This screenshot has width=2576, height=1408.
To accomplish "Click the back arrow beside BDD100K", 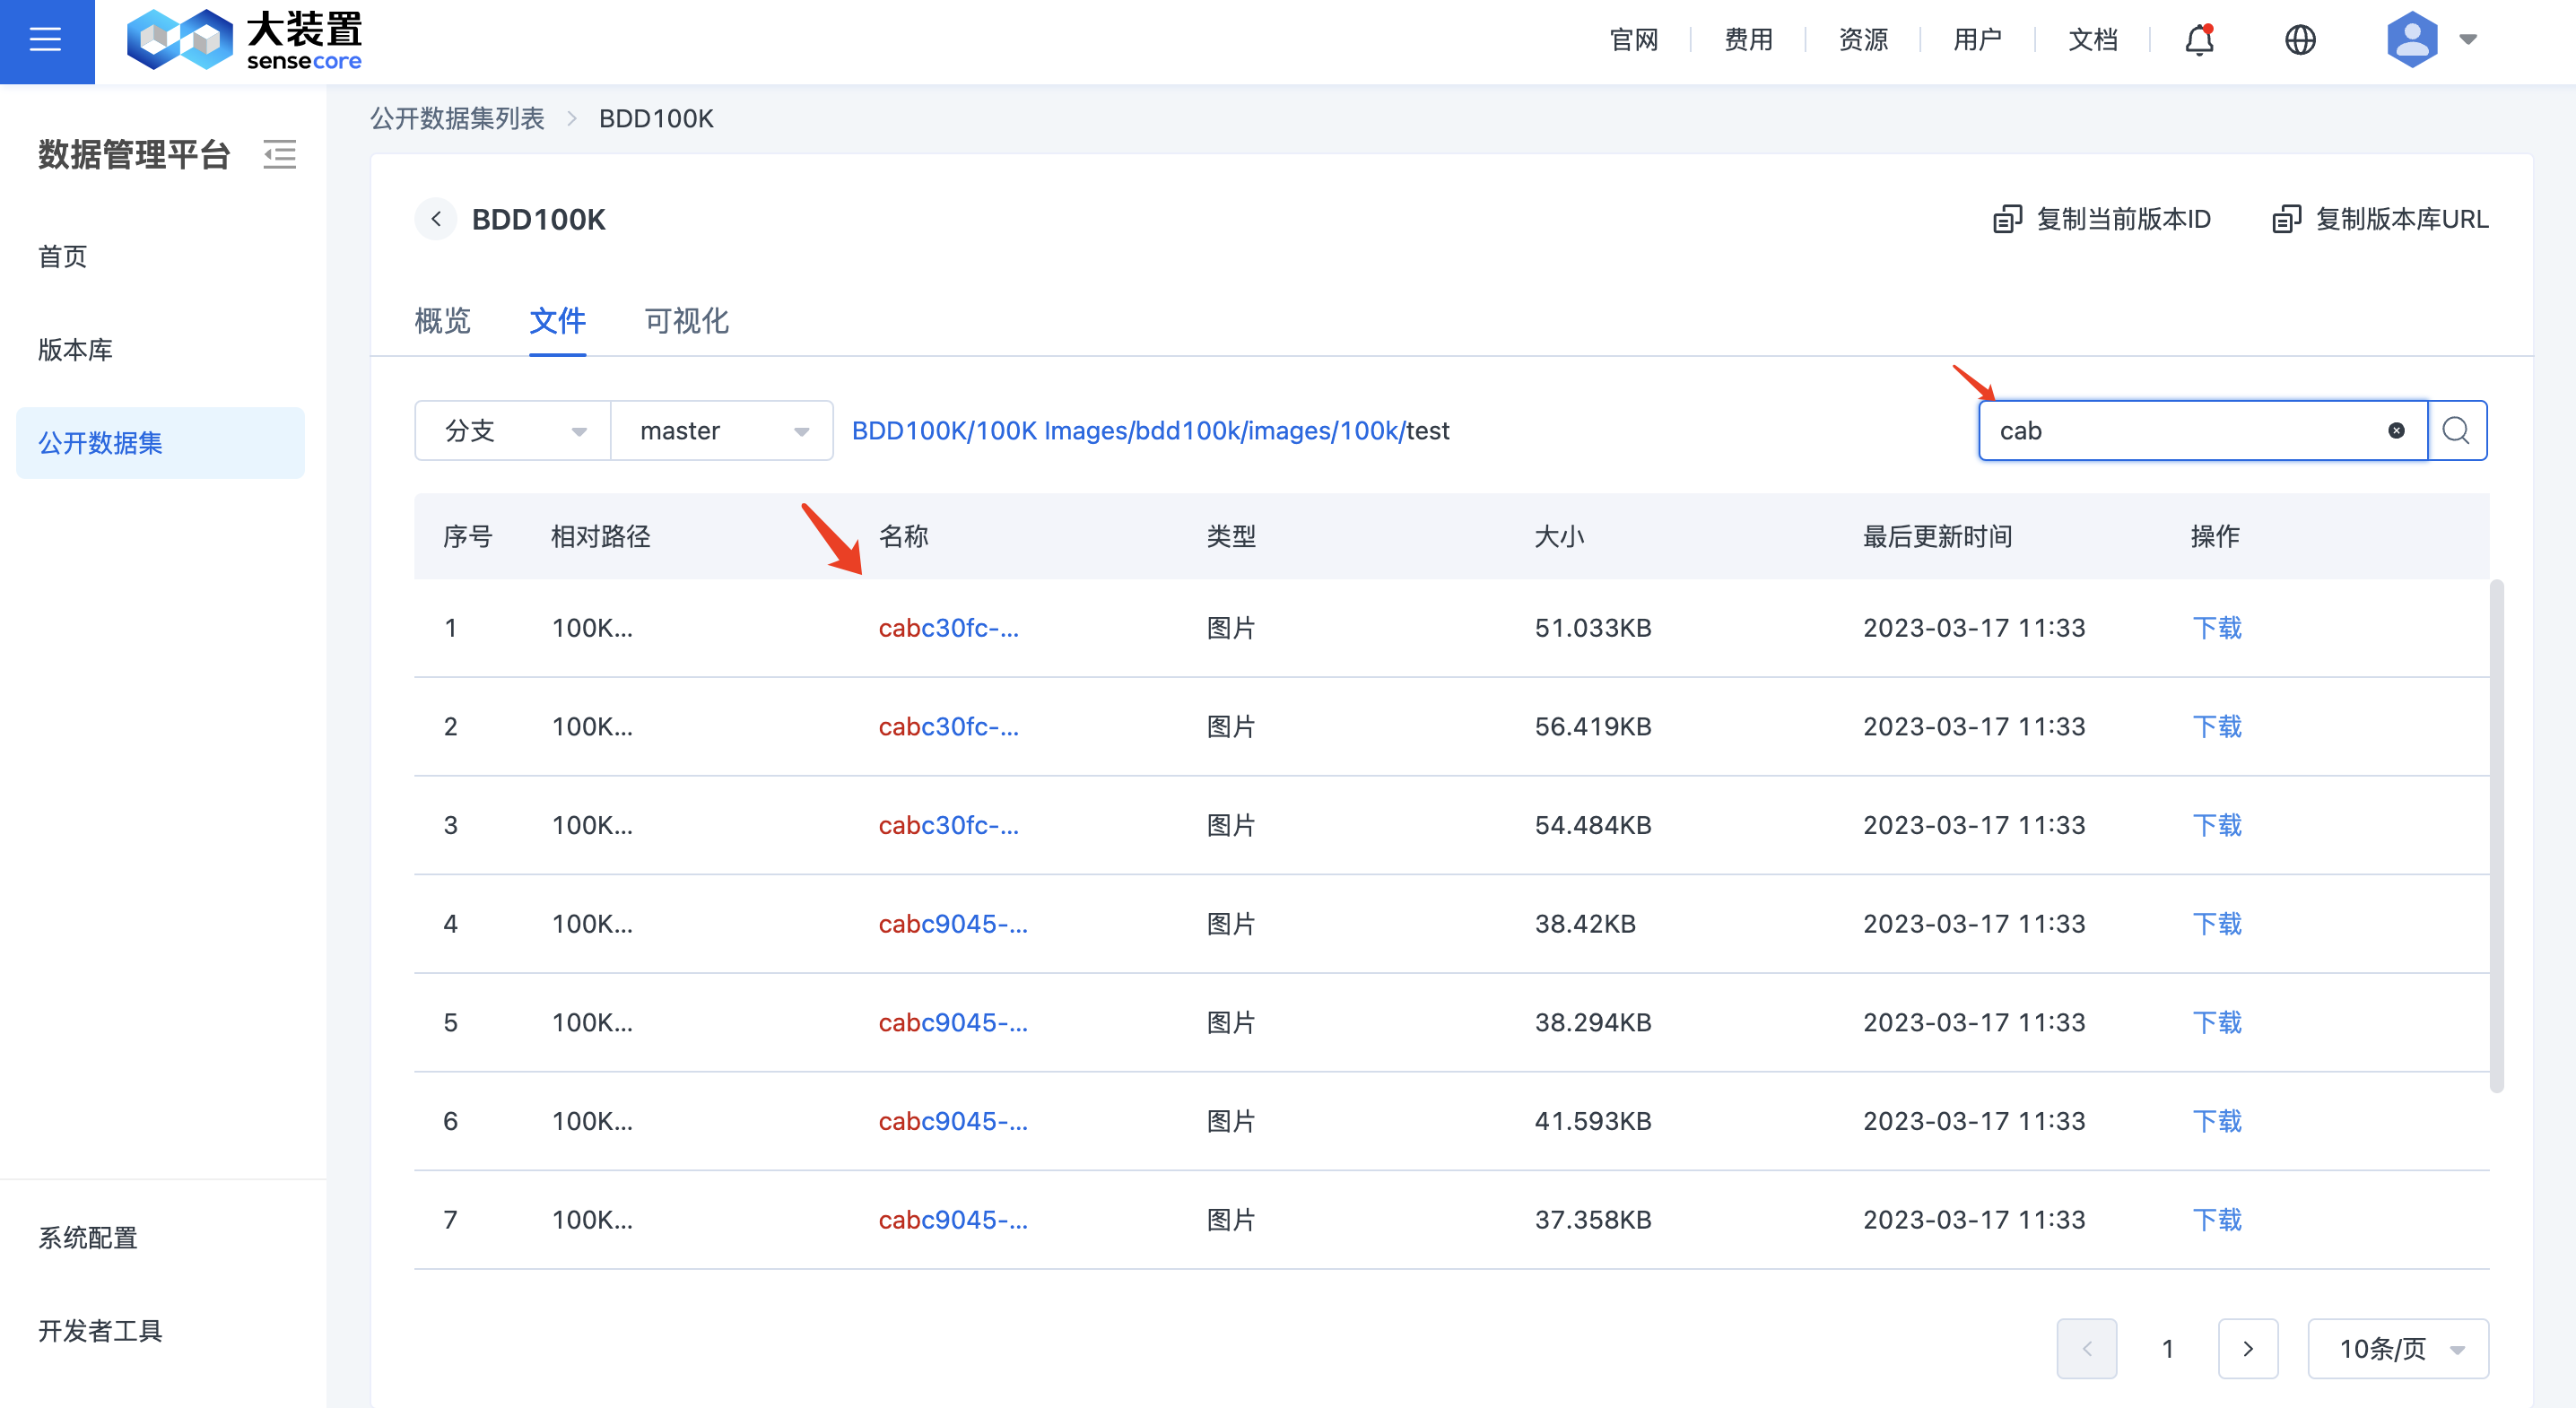I will click(x=436, y=219).
